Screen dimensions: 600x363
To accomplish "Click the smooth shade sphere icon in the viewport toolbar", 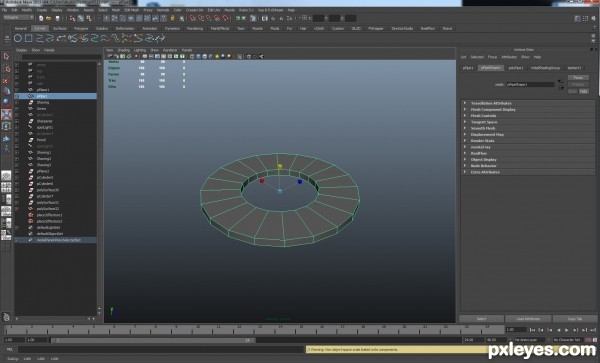I will pos(204,56).
